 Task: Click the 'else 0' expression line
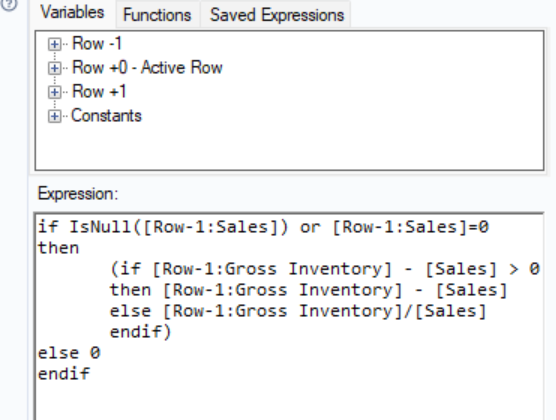click(69, 353)
